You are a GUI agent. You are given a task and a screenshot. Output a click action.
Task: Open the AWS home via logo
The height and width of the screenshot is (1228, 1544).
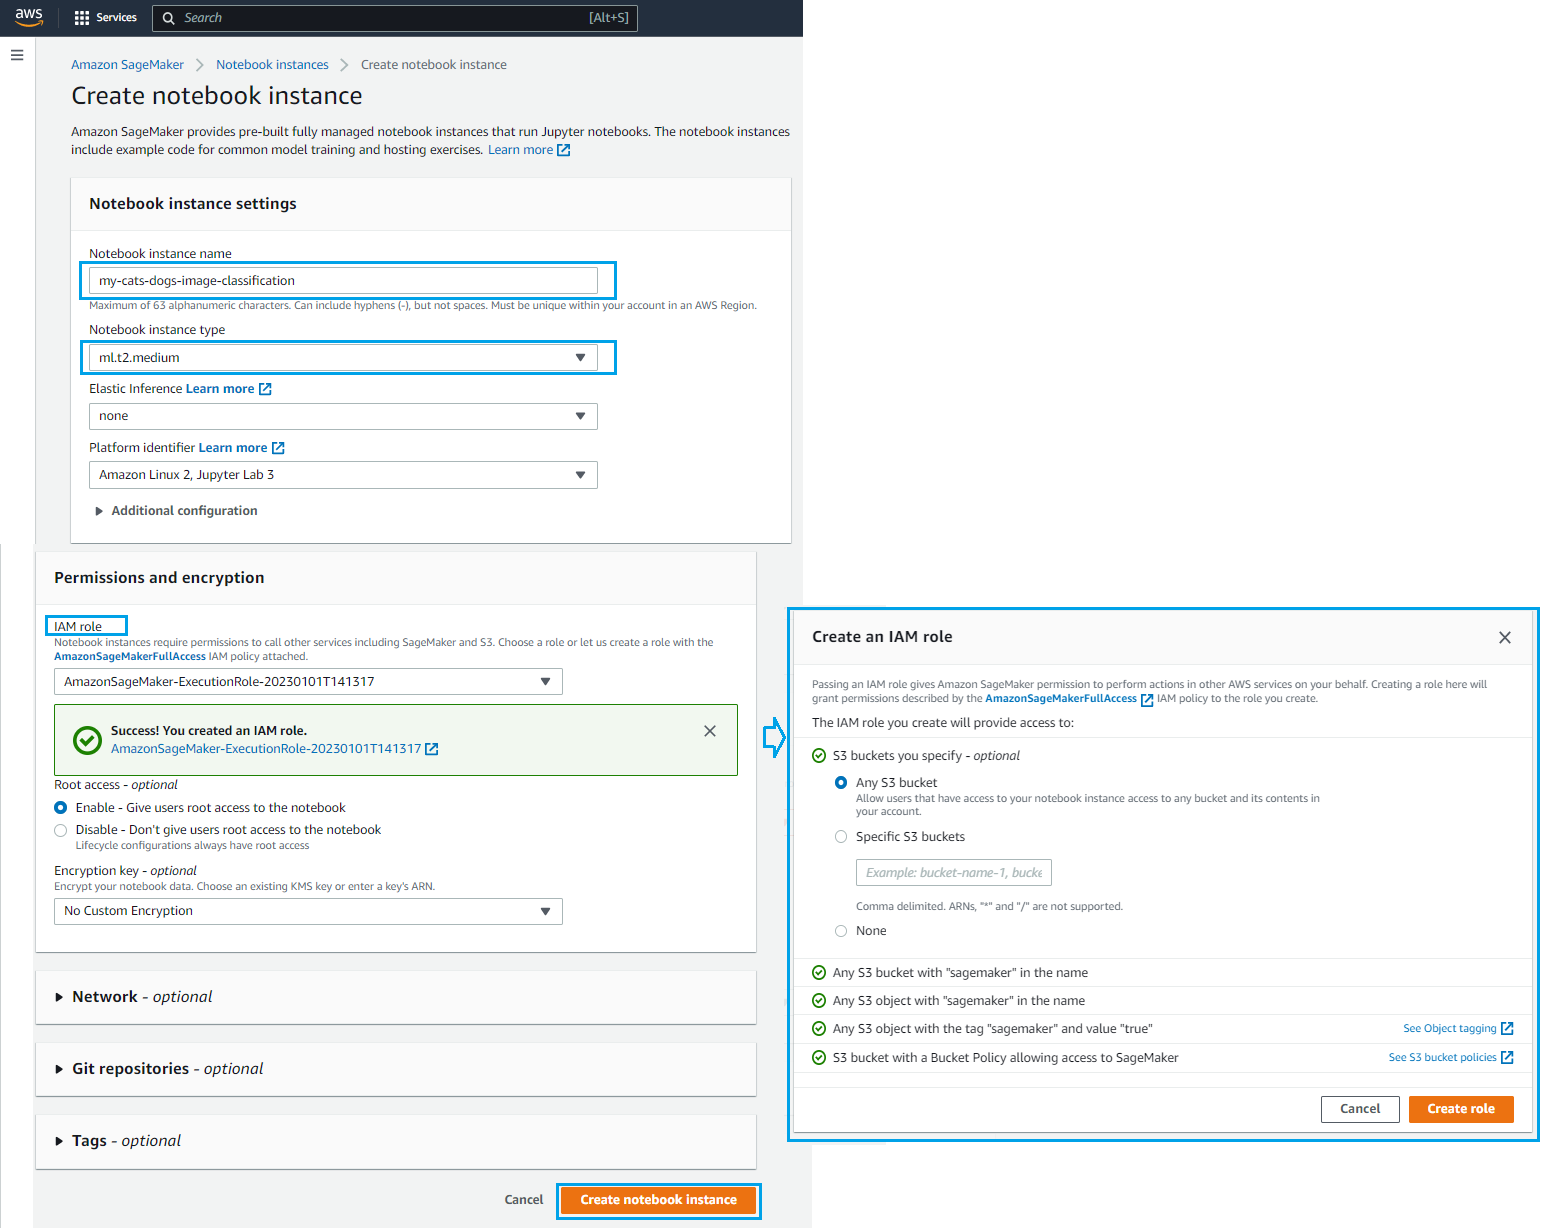point(27,17)
